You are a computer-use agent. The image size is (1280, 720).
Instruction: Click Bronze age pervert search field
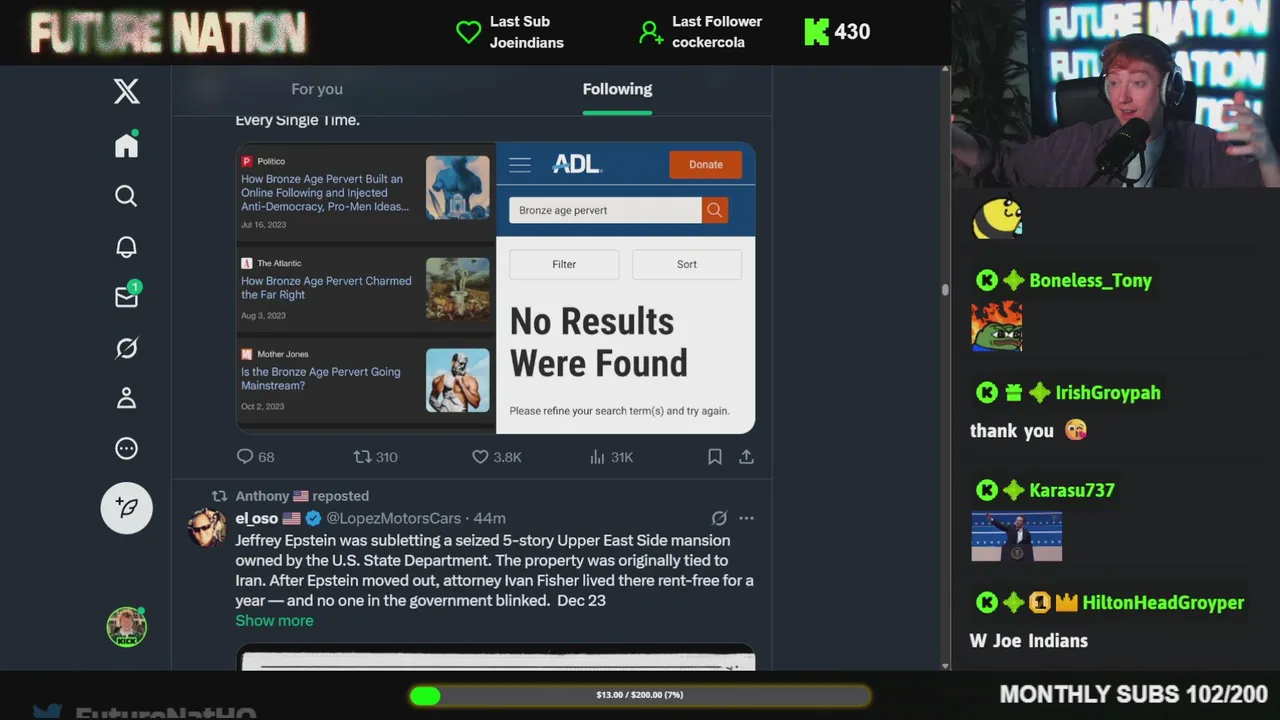click(x=605, y=210)
